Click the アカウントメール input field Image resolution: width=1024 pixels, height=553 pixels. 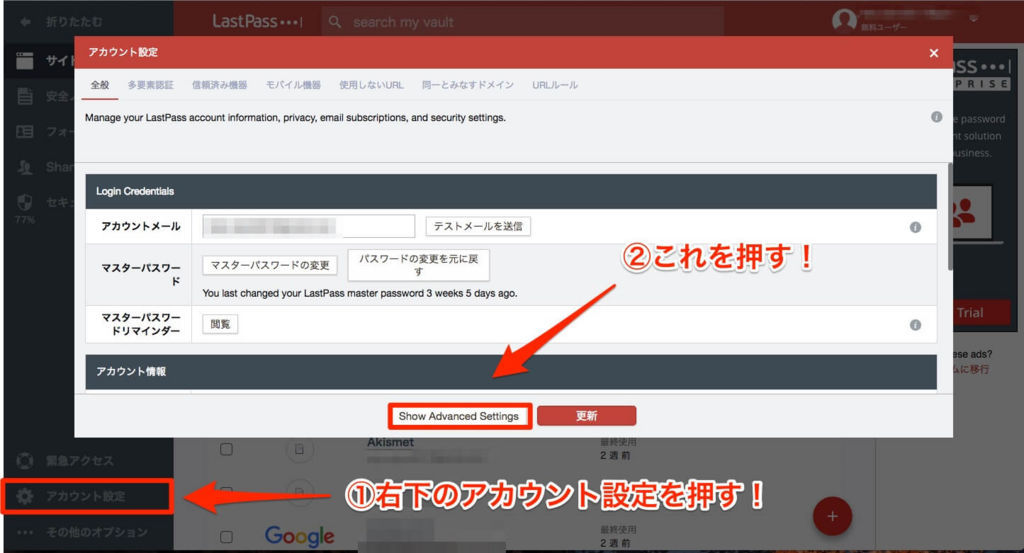(x=308, y=227)
